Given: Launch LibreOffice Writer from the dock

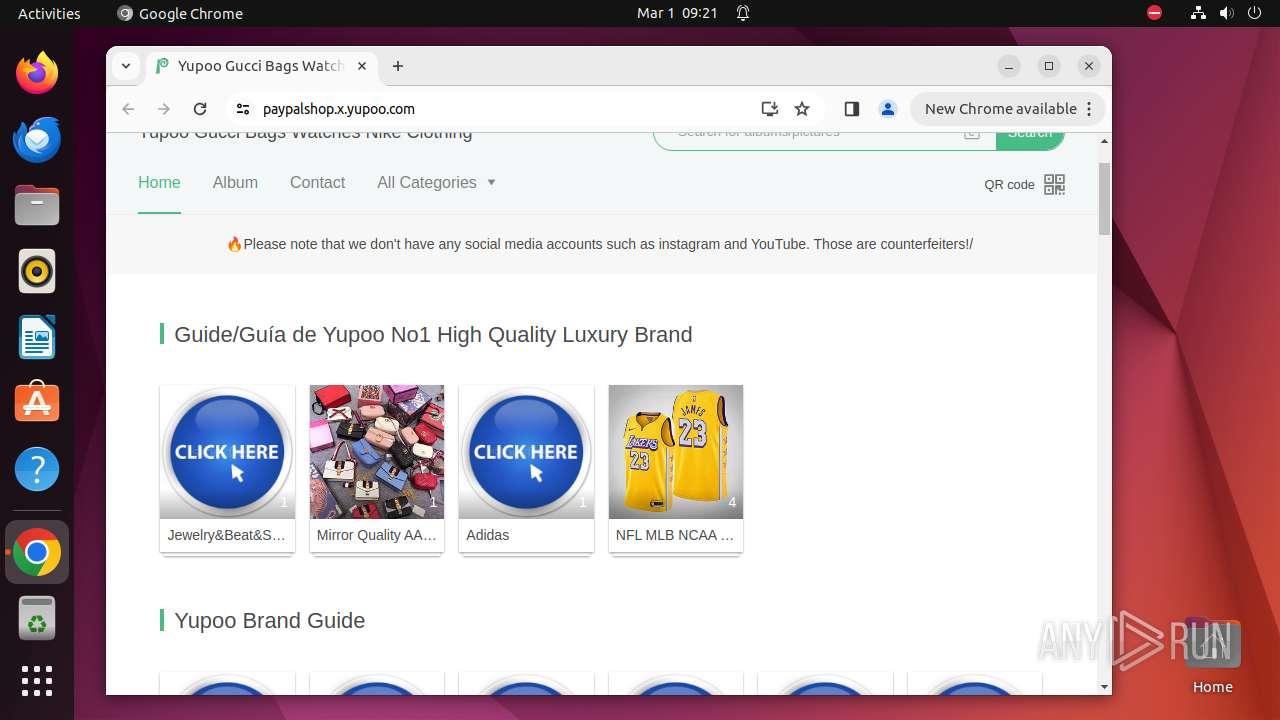Looking at the screenshot, I should click(x=37, y=337).
